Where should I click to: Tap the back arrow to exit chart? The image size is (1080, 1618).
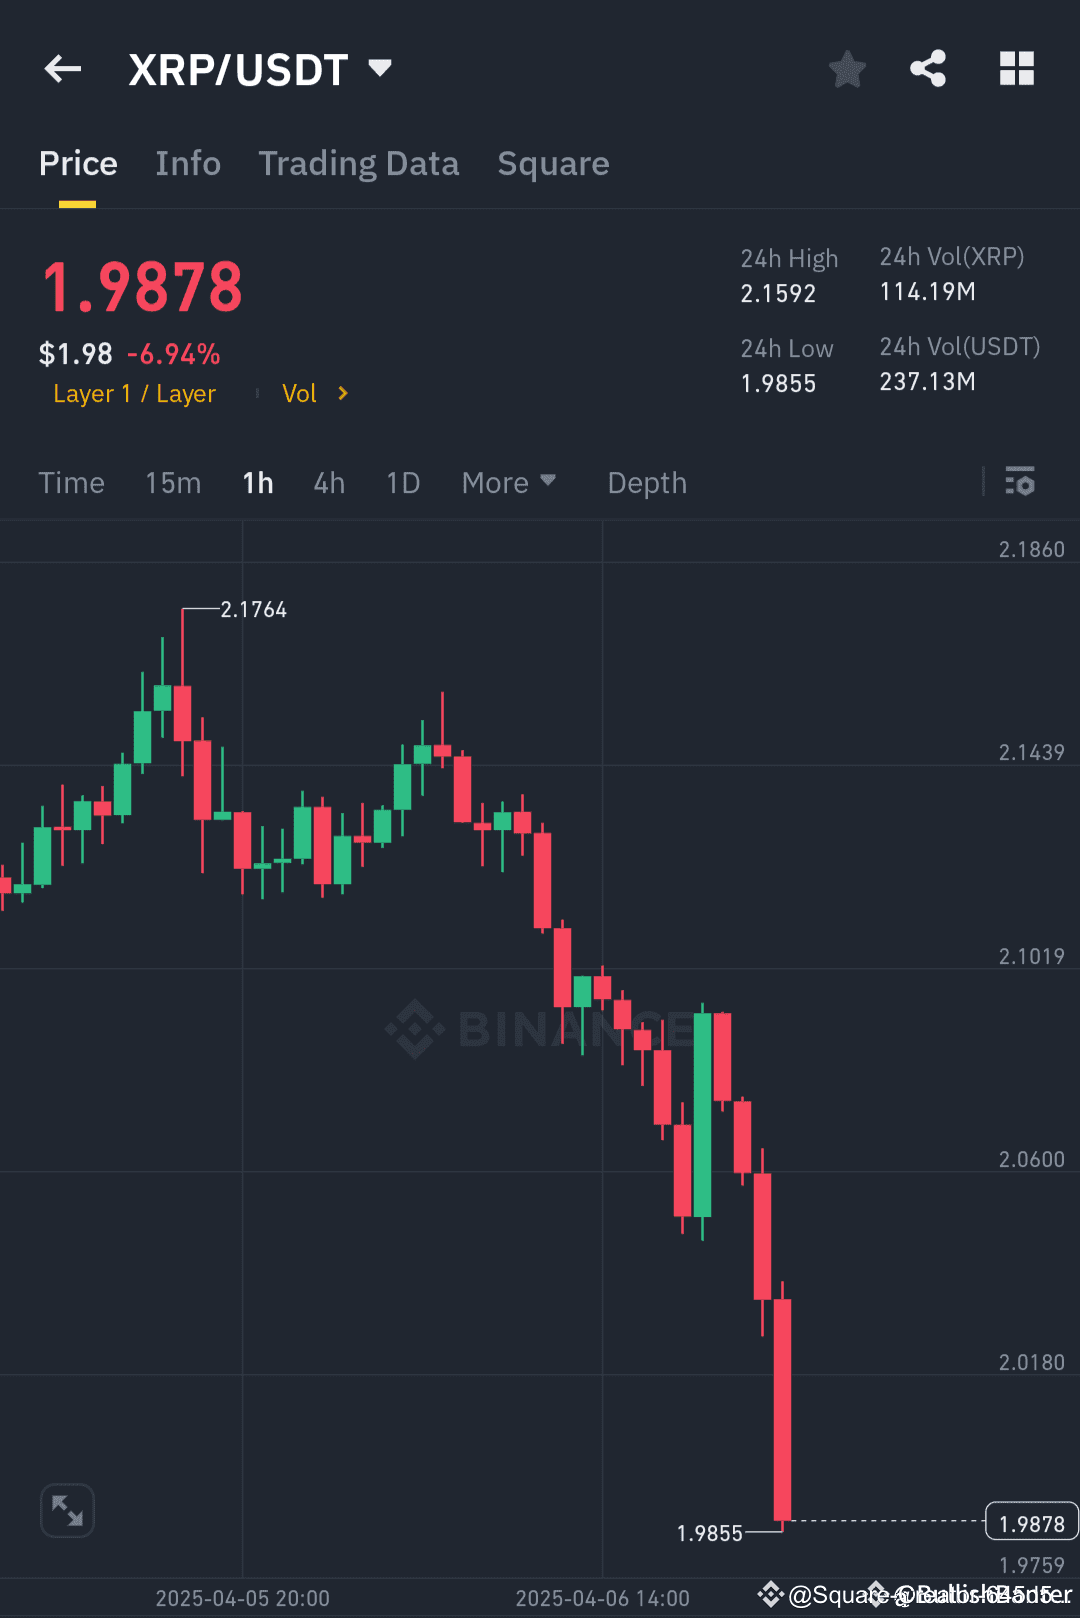(62, 68)
